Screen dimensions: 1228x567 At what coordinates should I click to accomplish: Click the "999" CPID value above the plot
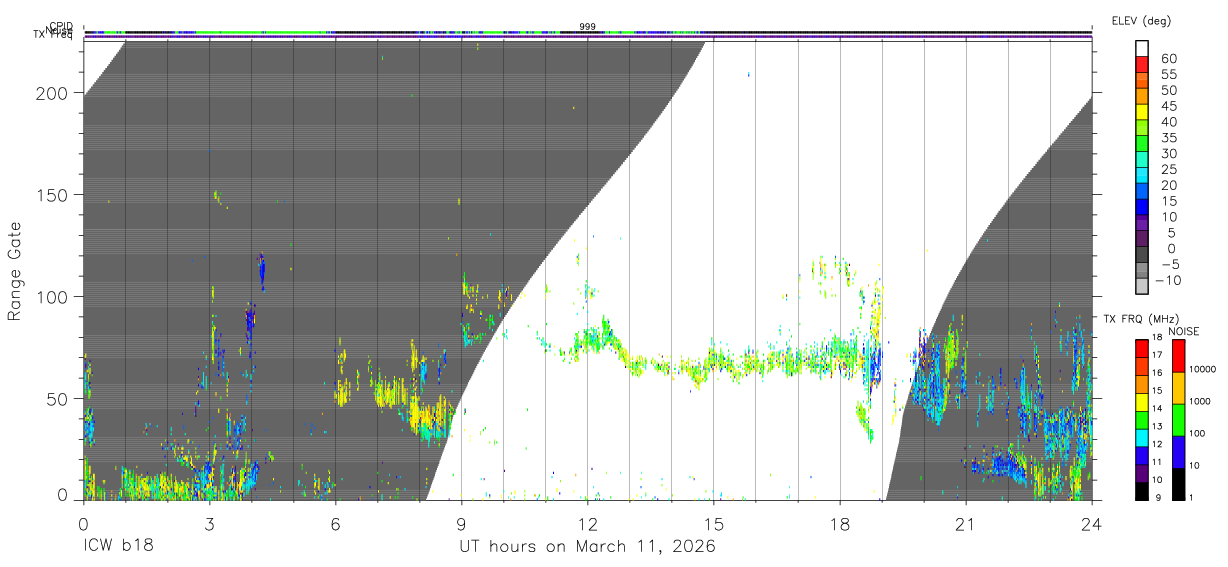coord(587,27)
